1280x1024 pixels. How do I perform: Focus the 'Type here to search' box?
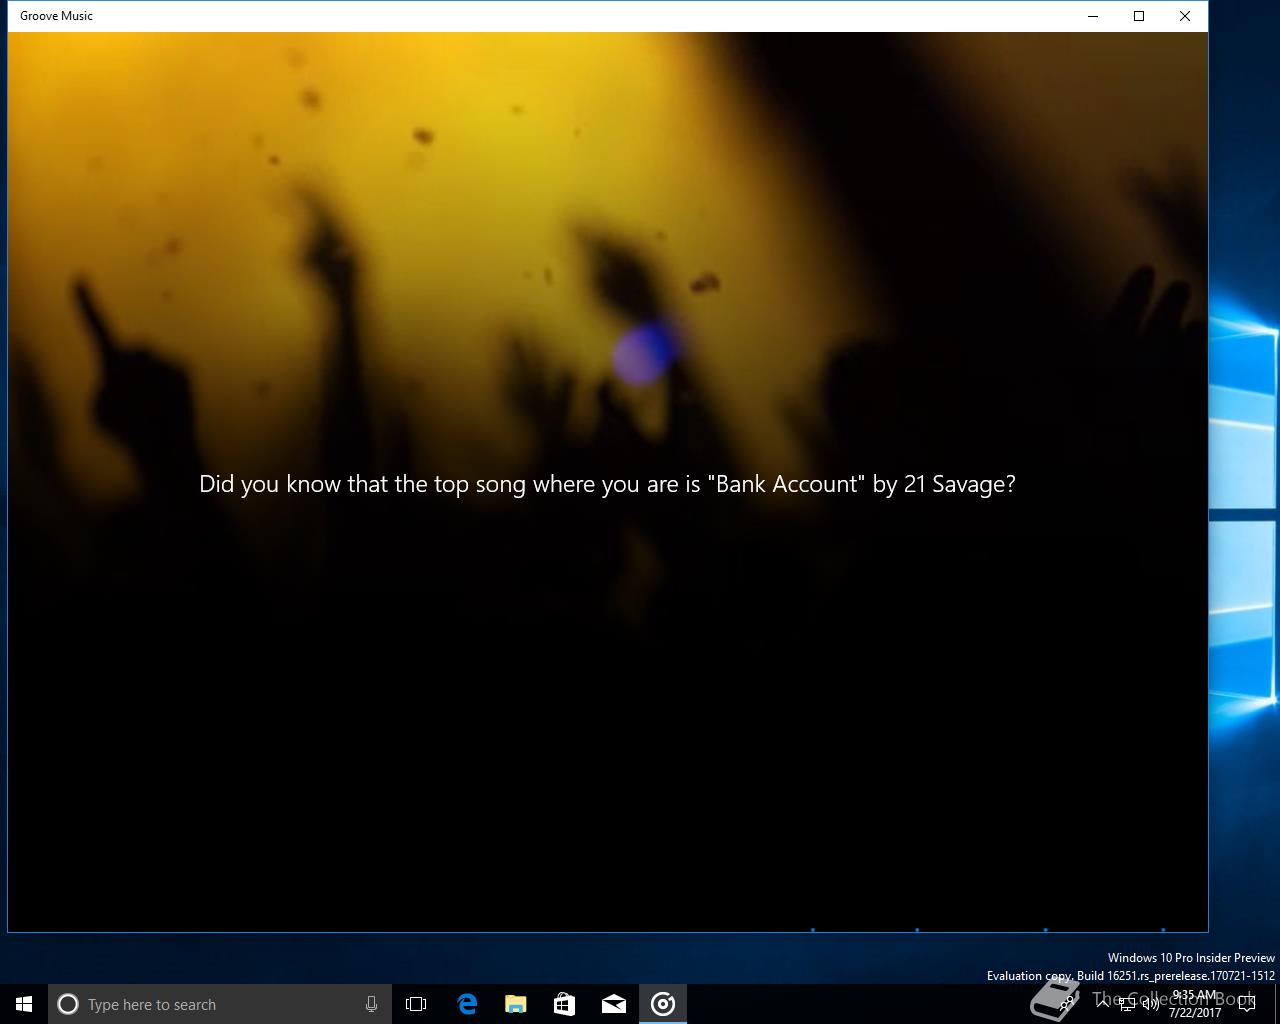click(x=220, y=1004)
